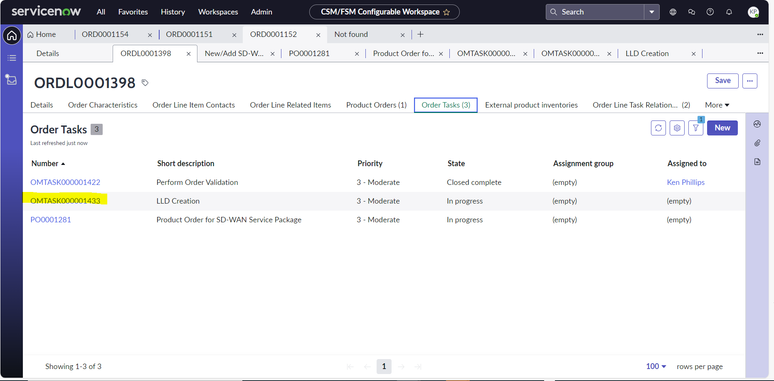Viewport: 774px width, 381px height.
Task: Close the Not found tab
Action: tap(402, 35)
